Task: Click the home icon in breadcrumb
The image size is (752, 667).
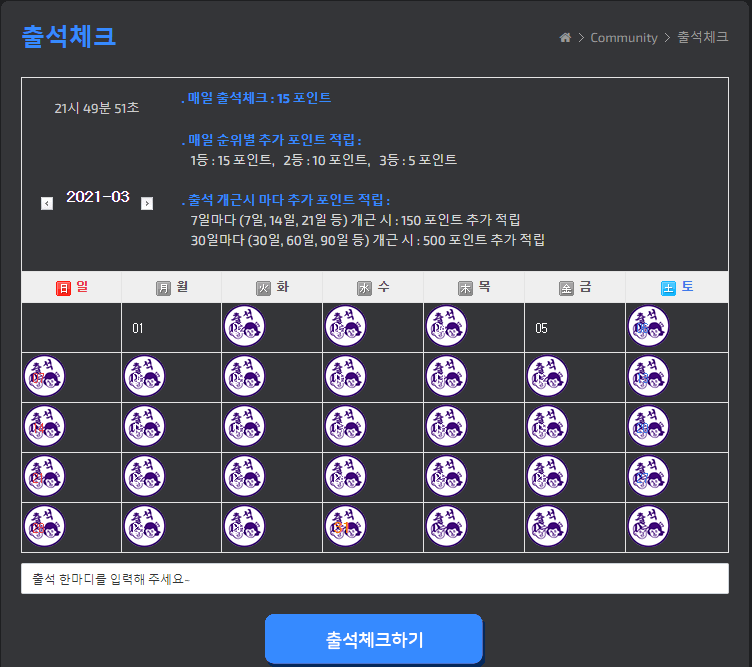Action: pyautogui.click(x=565, y=37)
